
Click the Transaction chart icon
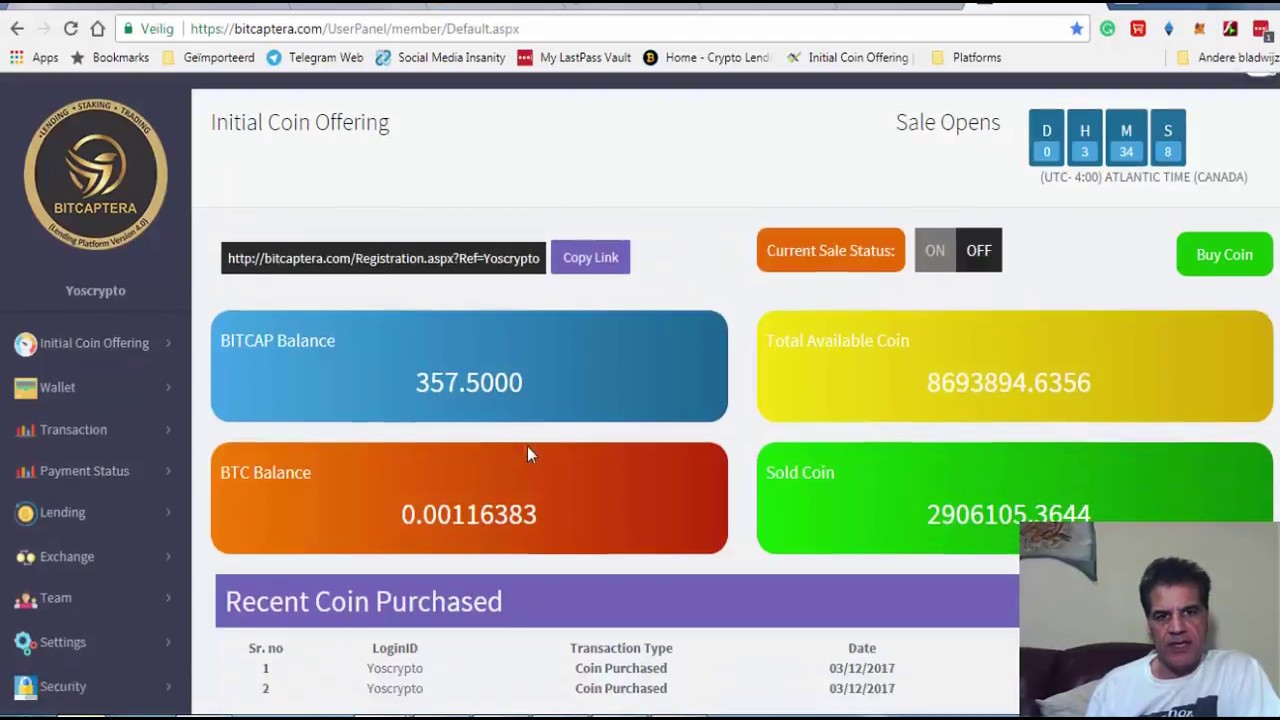(x=25, y=430)
